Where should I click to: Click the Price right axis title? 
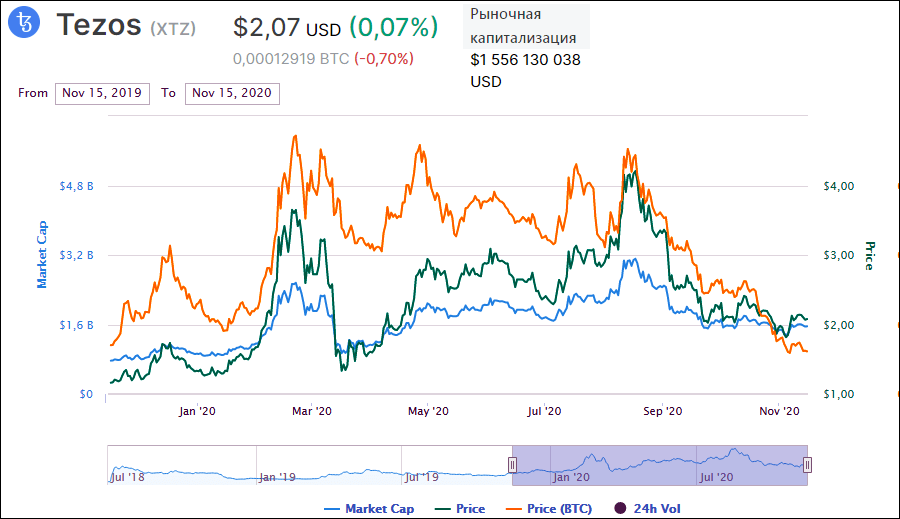tap(869, 256)
